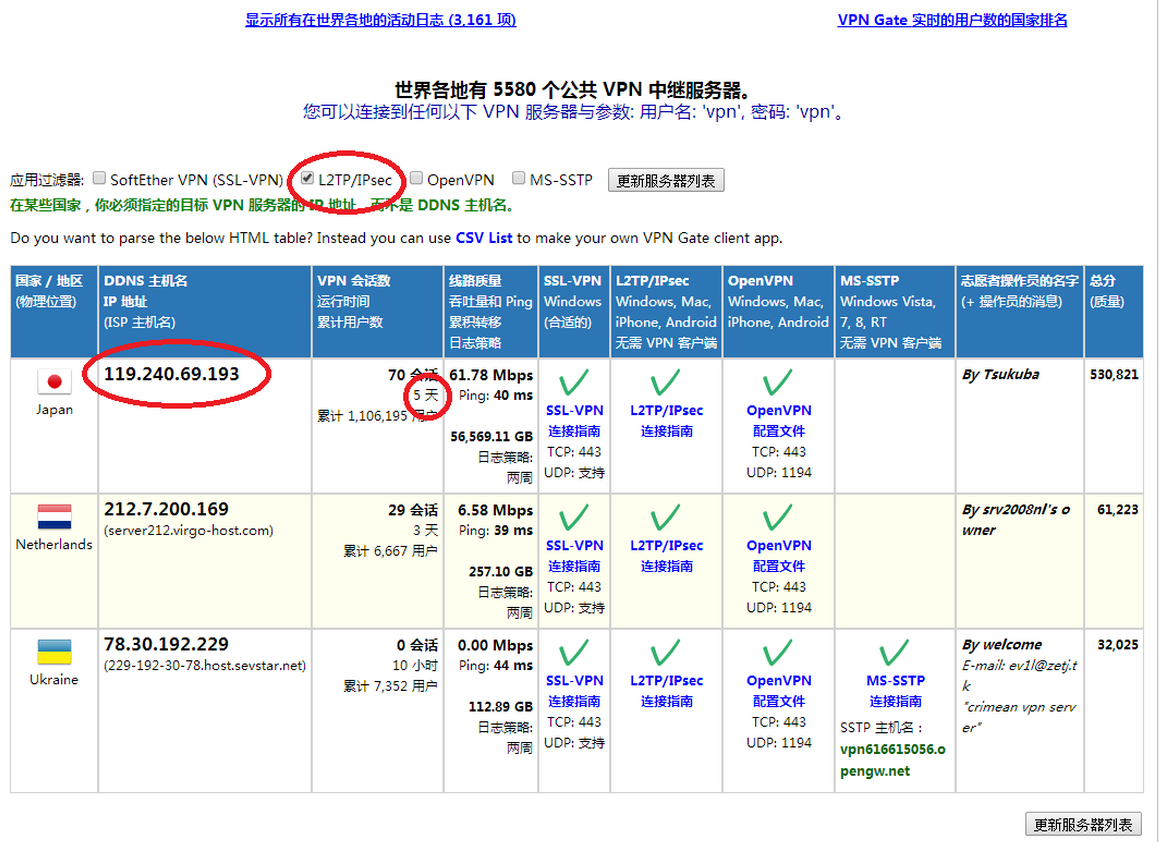Open the worldwide activity log link
Viewport: 1159px width, 842px height.
(380, 20)
